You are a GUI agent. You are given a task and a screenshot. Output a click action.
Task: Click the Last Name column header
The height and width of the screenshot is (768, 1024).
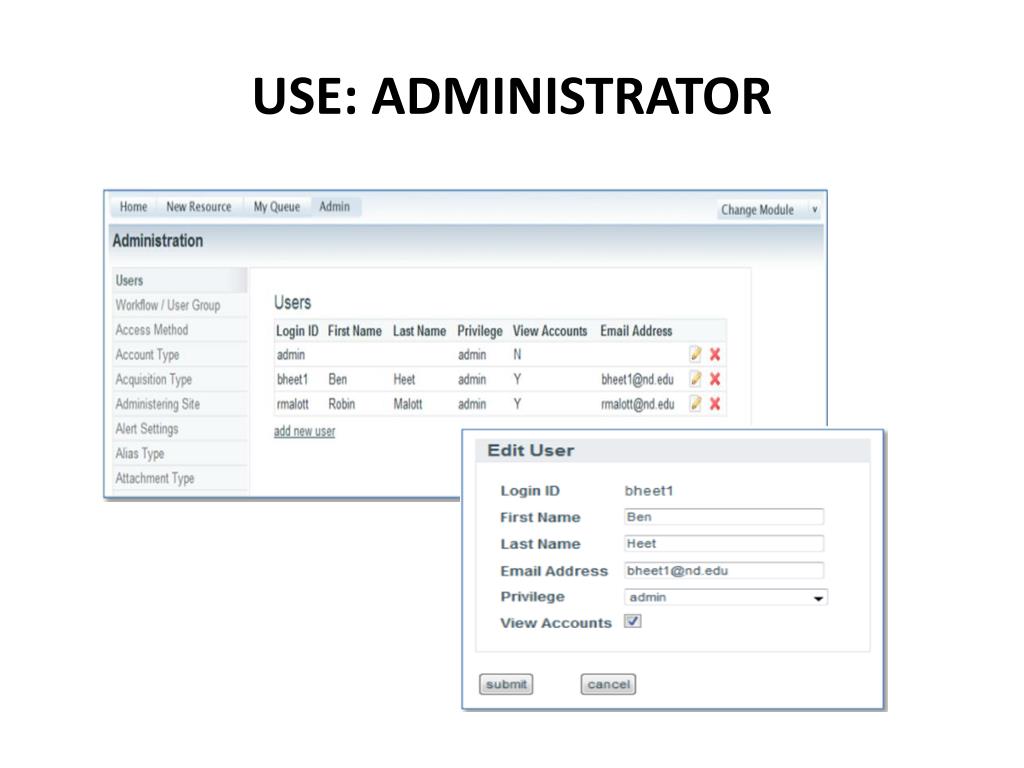pos(419,331)
